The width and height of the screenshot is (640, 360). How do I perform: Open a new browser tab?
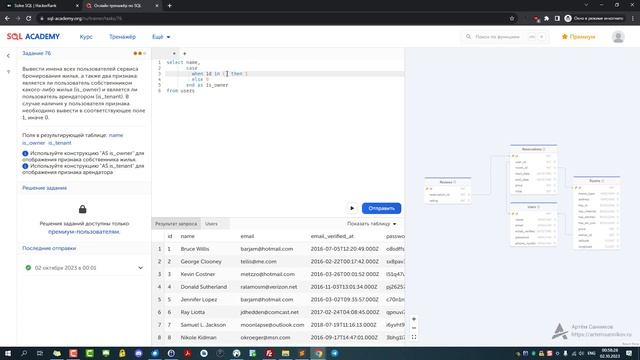[x=169, y=6]
